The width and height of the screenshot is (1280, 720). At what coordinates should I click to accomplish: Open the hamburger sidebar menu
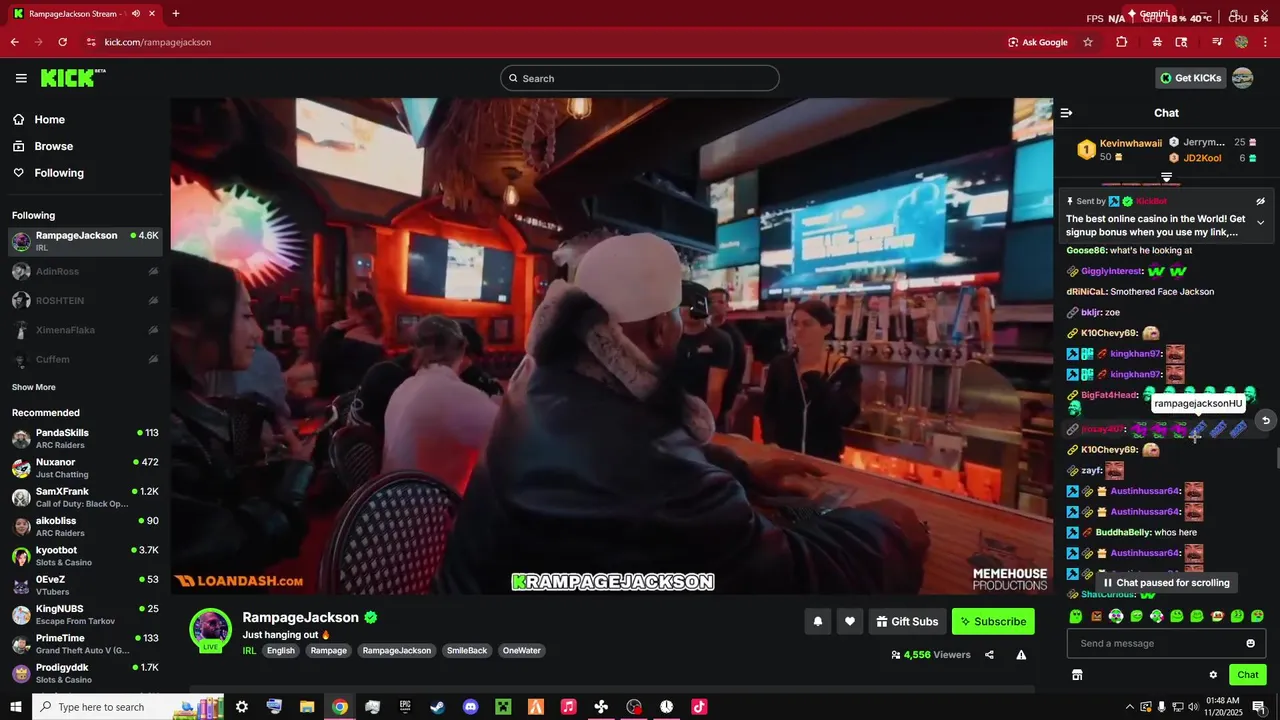(21, 78)
